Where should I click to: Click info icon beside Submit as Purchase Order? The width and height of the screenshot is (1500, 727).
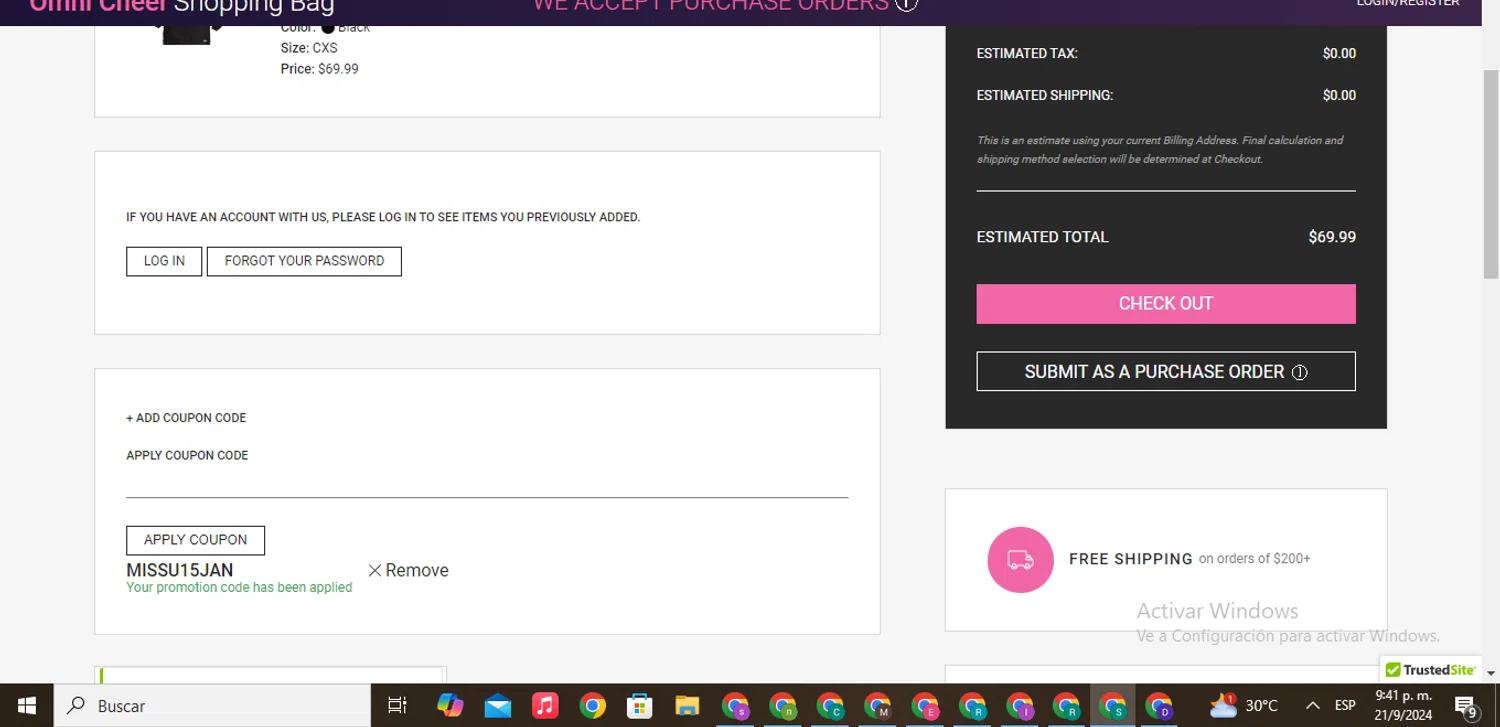(1299, 372)
